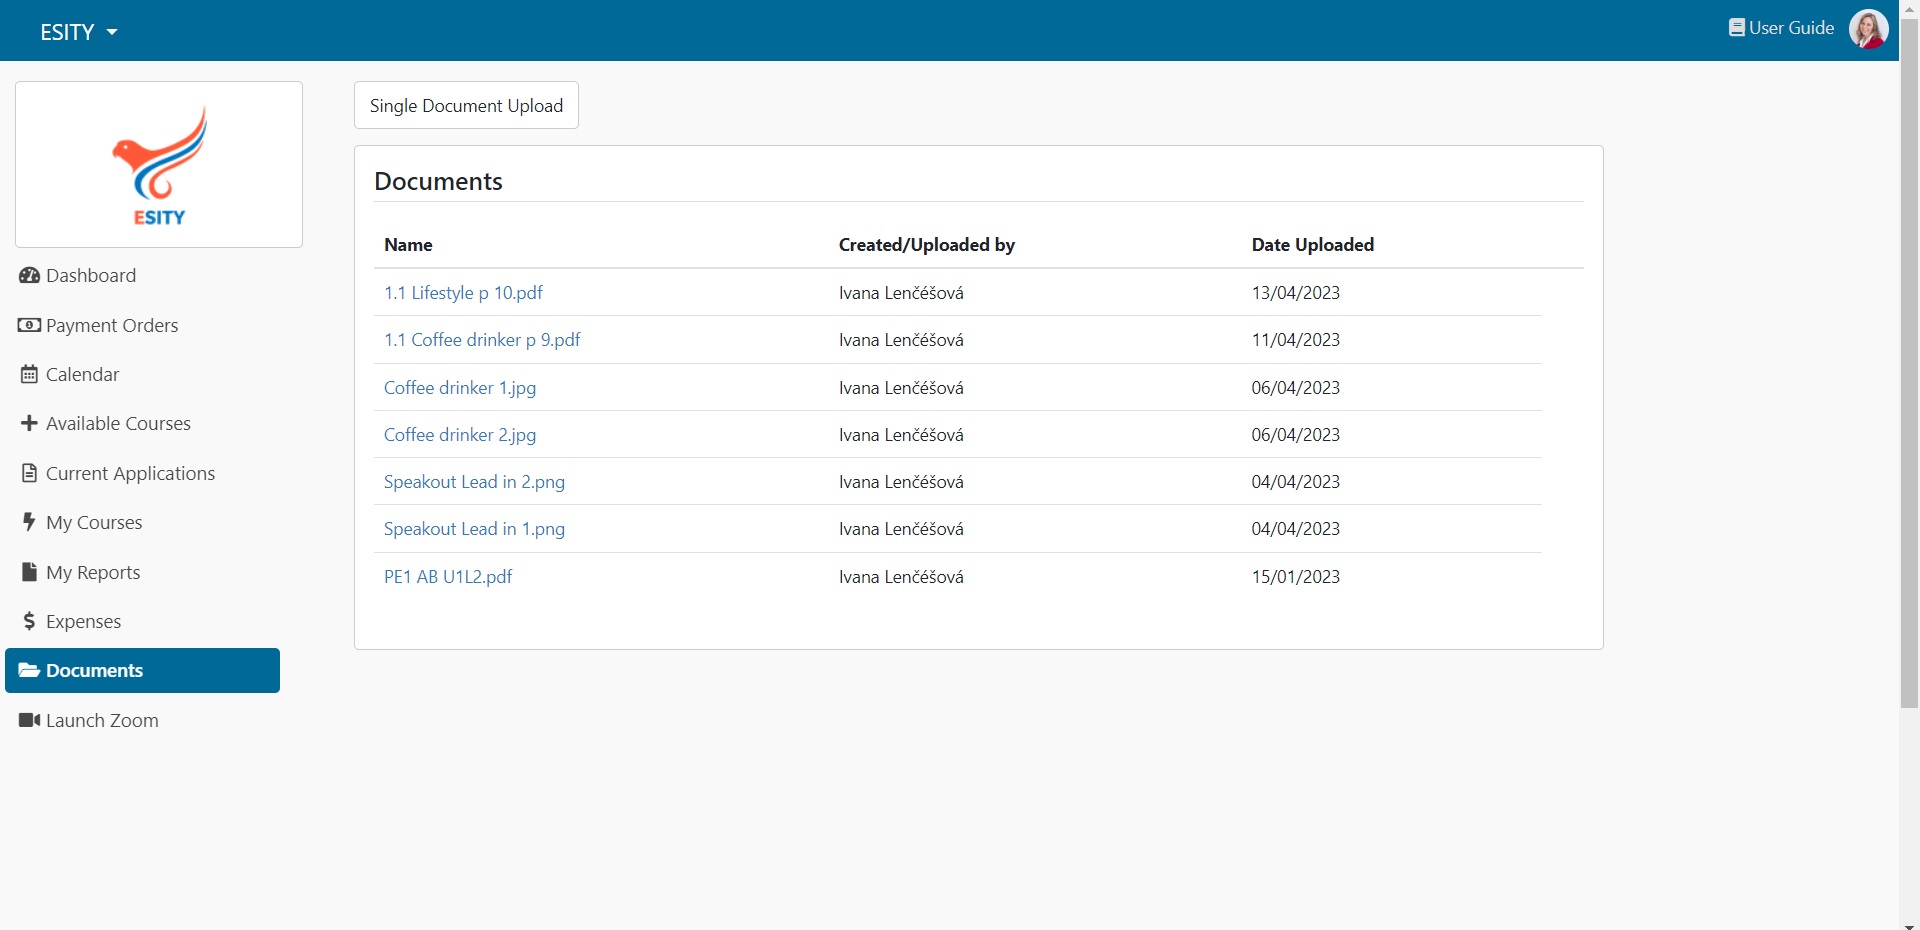
Task: Open 1.1 Coffee drinker p 9.pdf
Action: [482, 340]
